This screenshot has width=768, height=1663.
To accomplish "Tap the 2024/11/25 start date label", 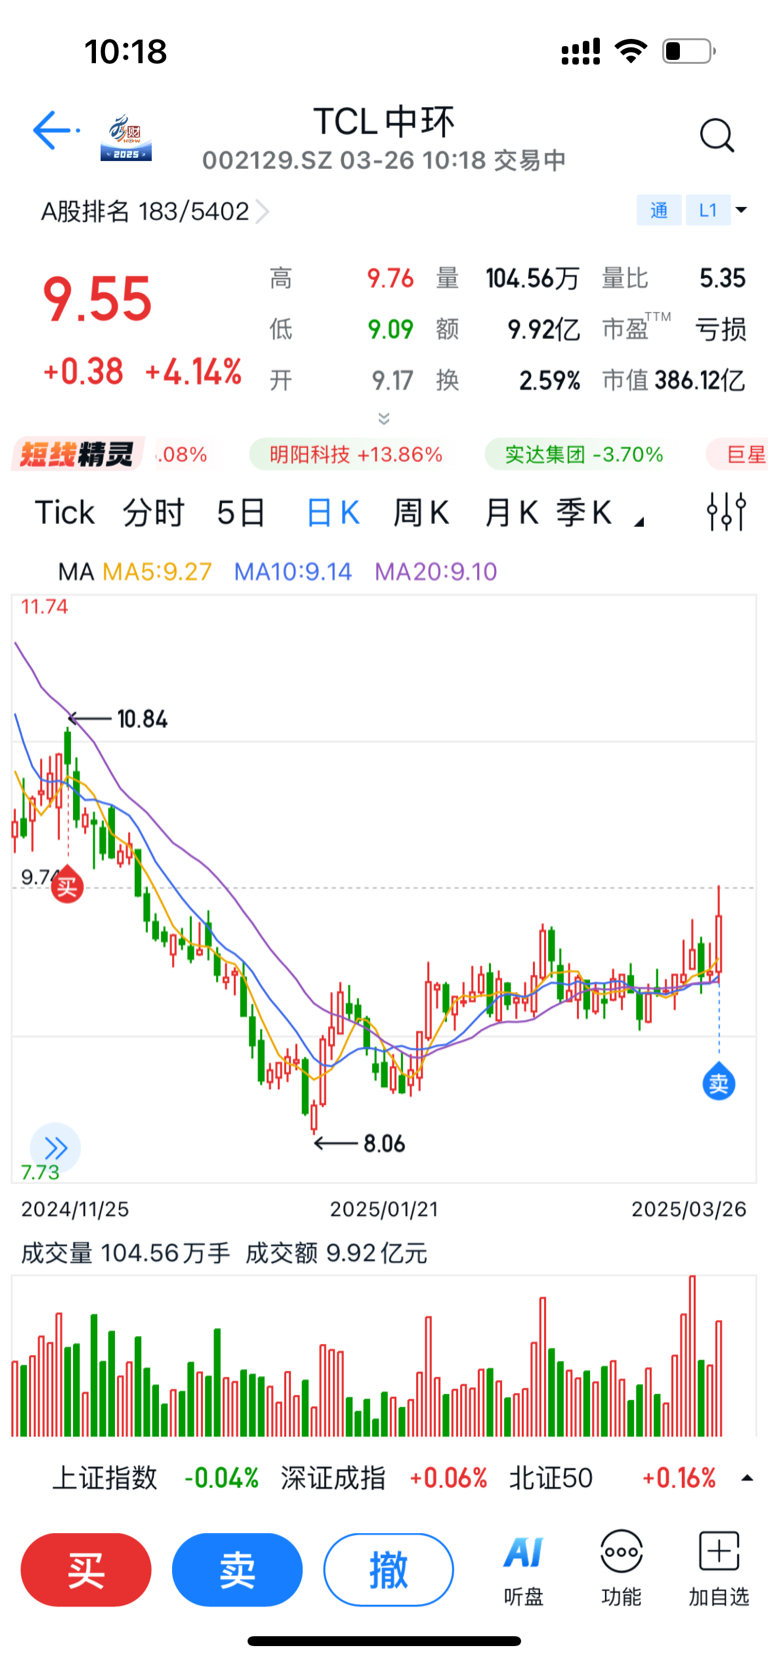I will (75, 1209).
